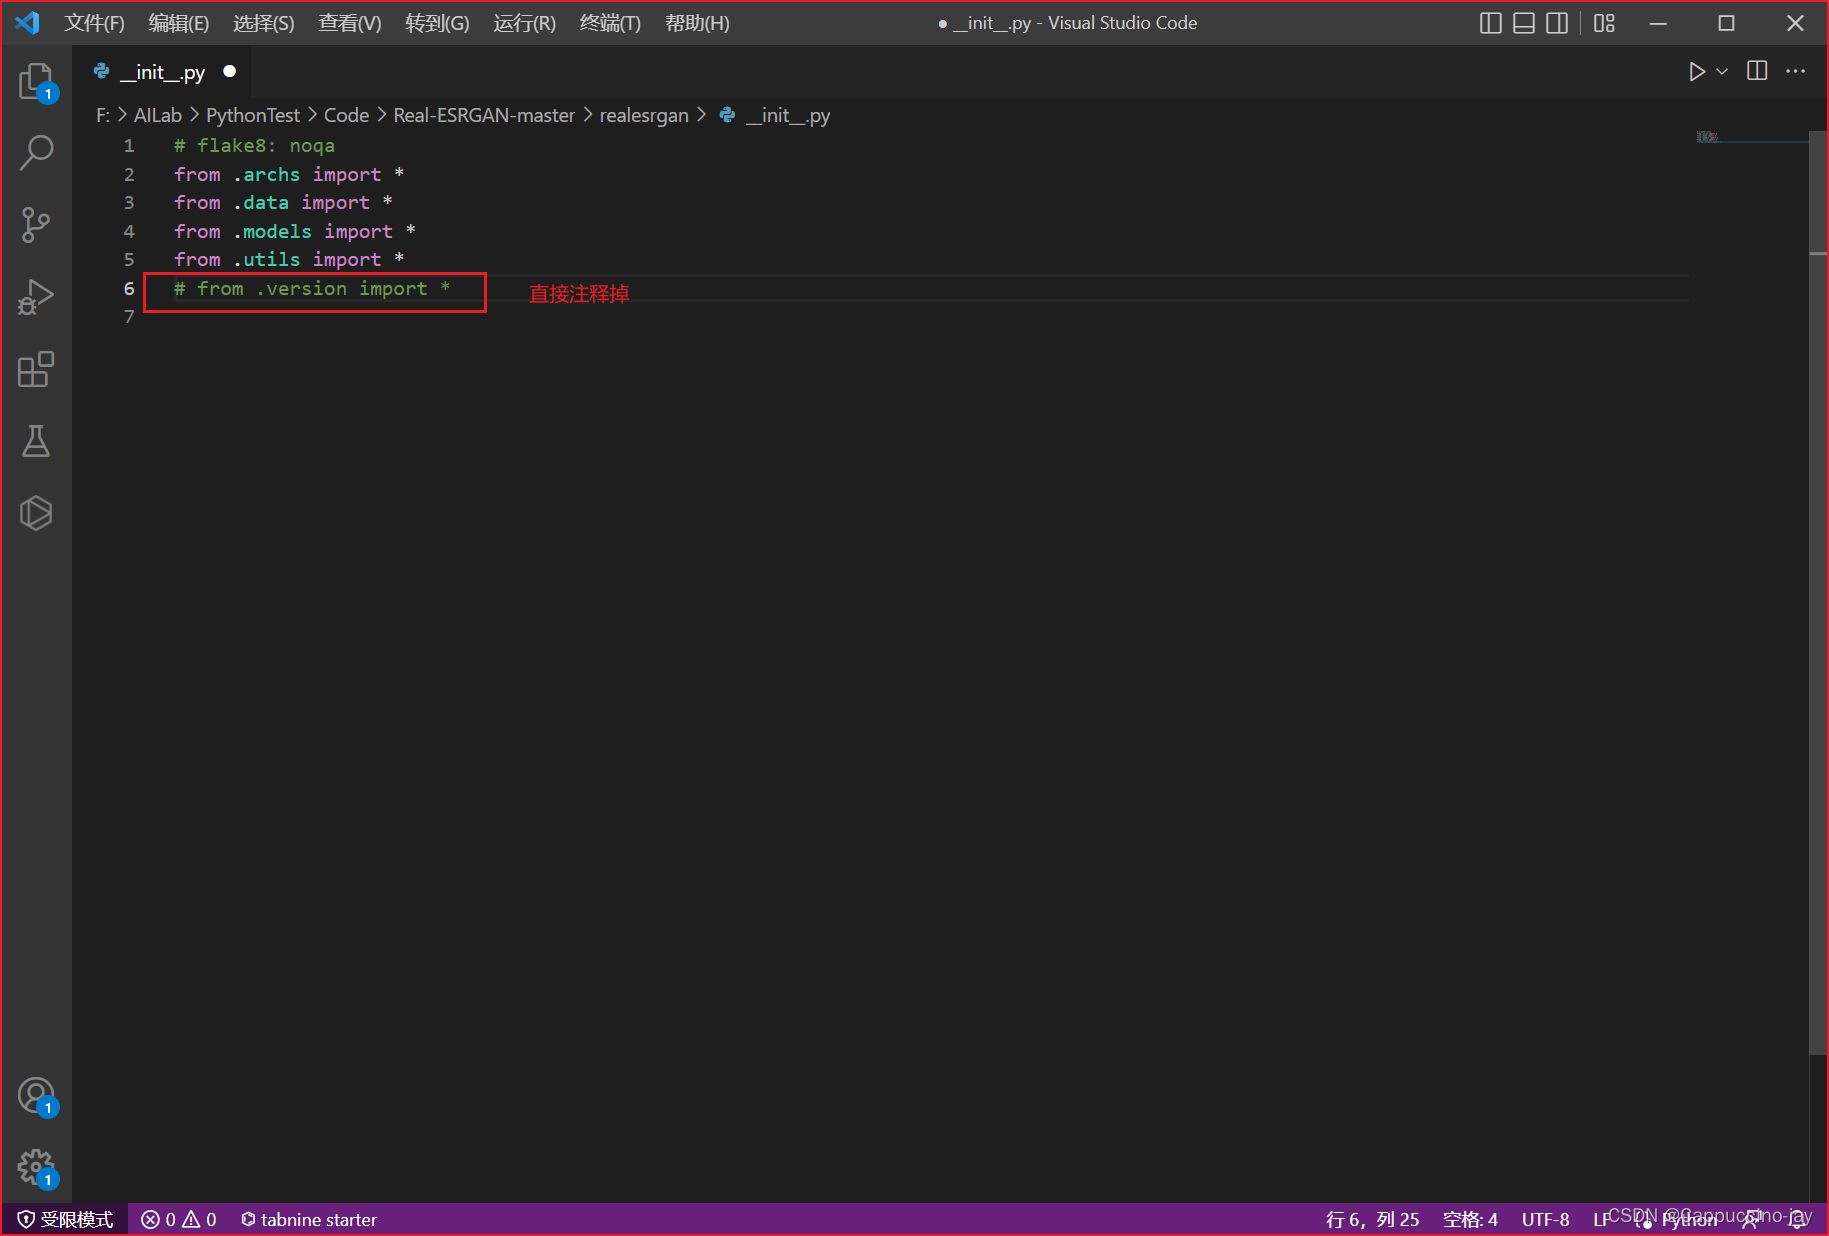Place cursor on '# flake8: noqa' line
Viewport: 1829px width, 1236px height.
(x=254, y=146)
